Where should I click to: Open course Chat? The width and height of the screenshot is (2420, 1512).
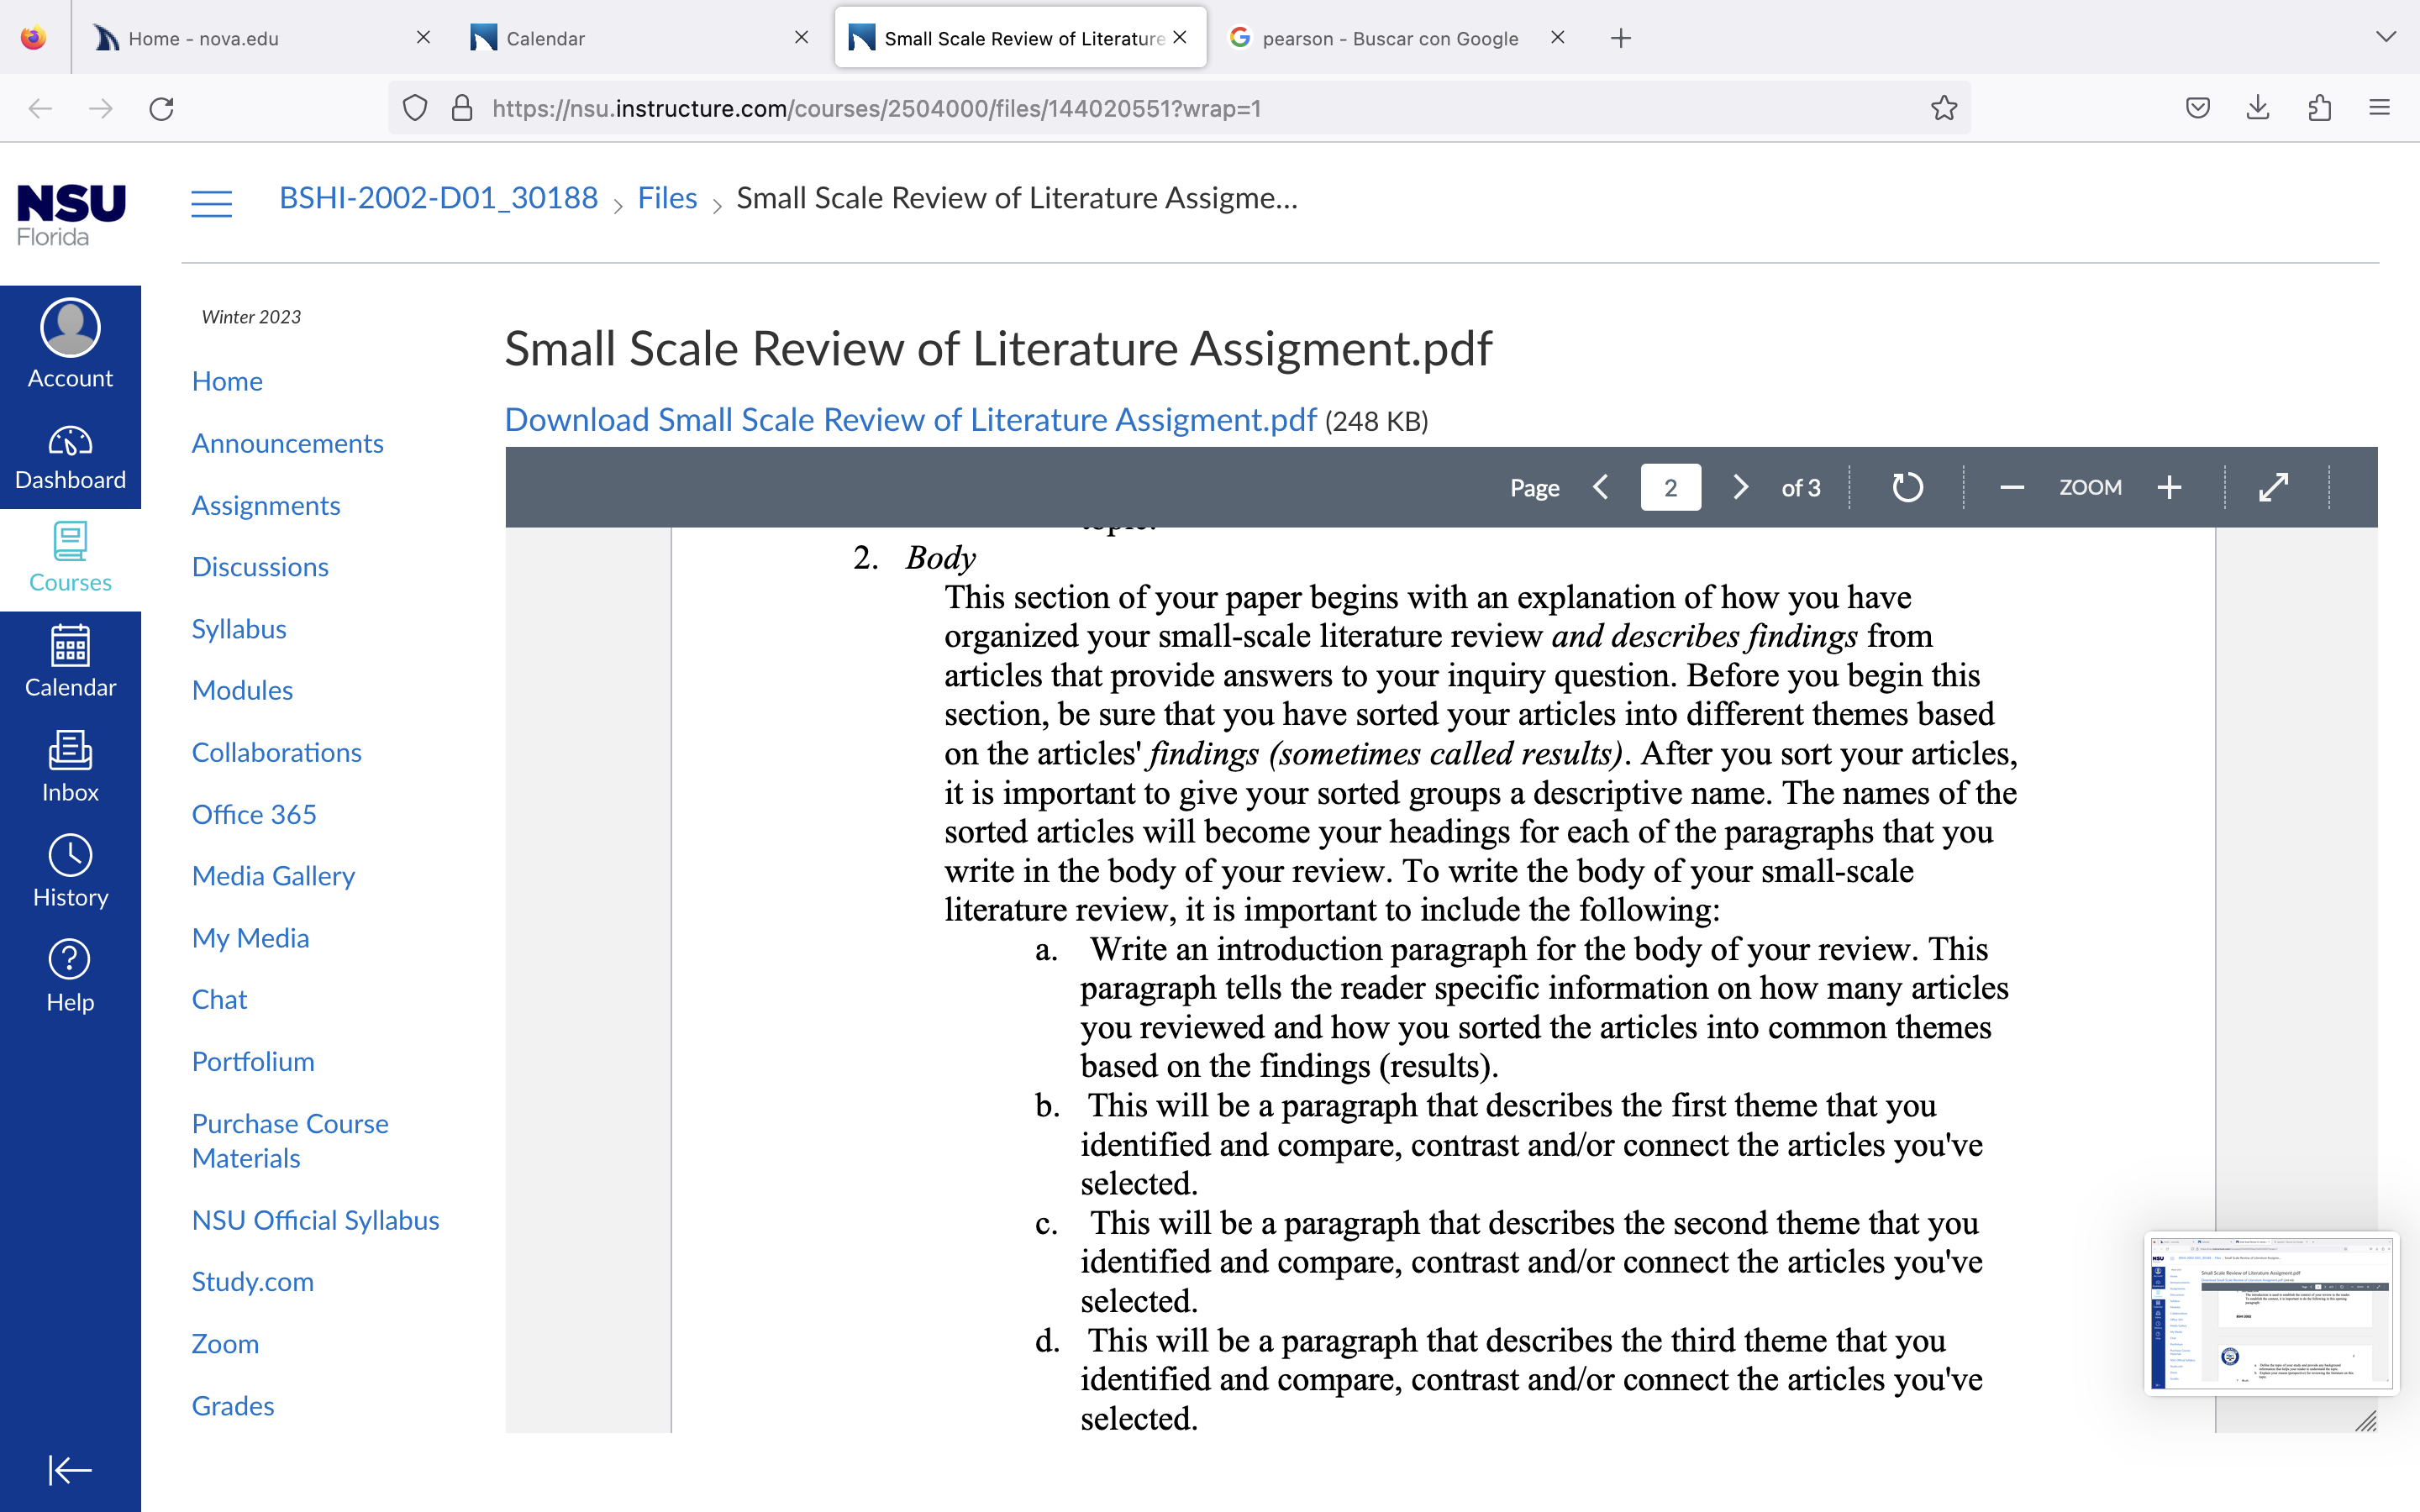click(x=219, y=999)
